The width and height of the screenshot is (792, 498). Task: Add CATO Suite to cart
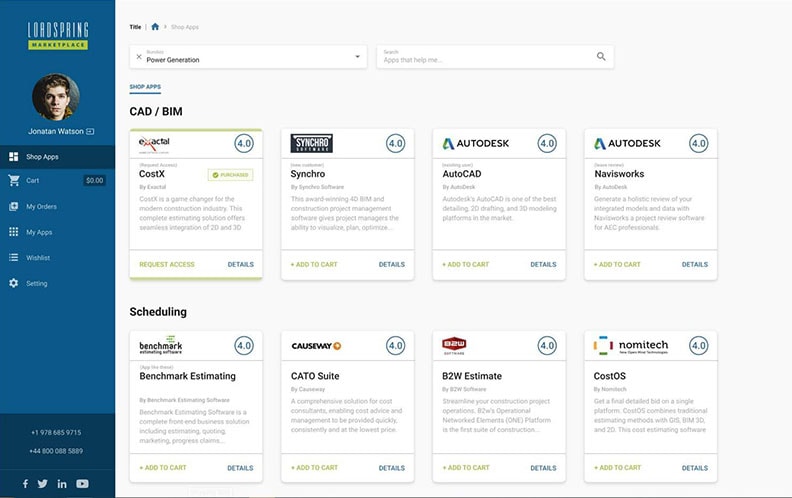pyautogui.click(x=314, y=468)
